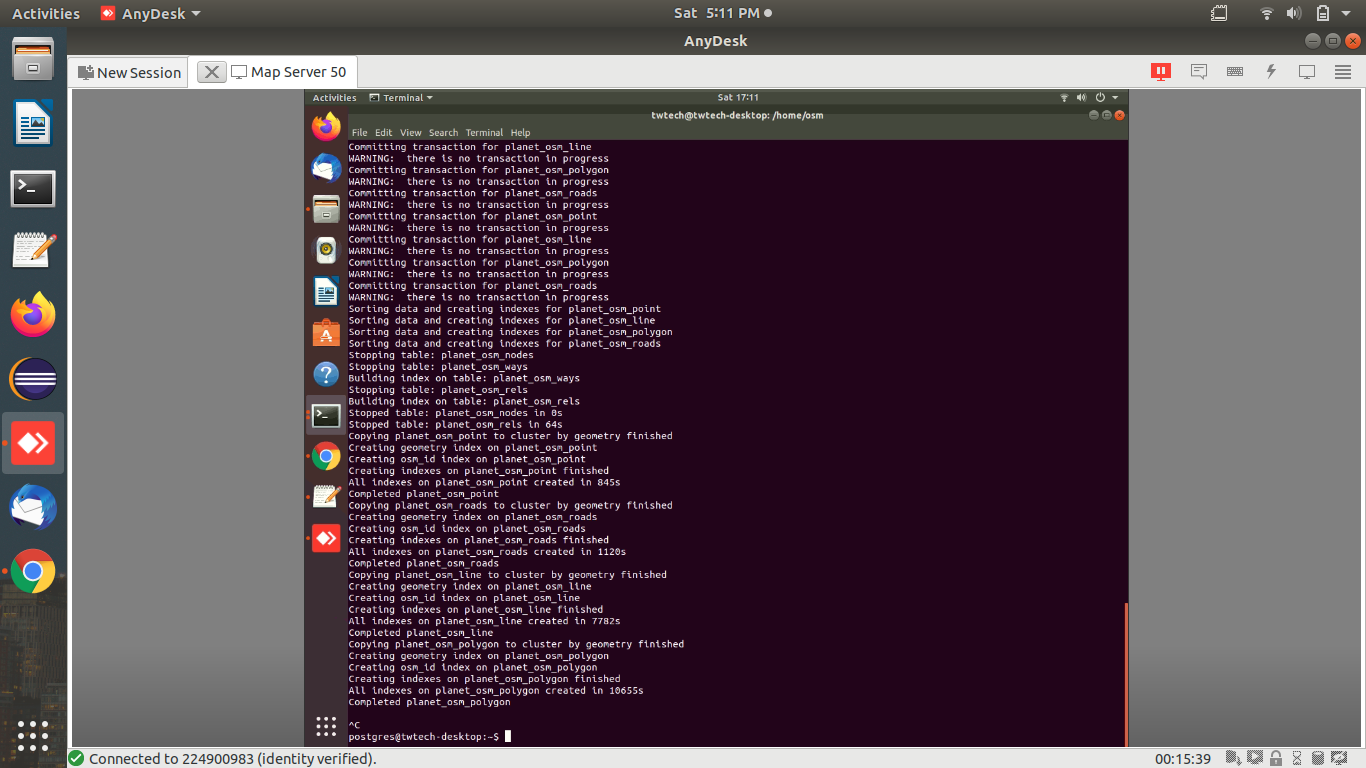Viewport: 1366px width, 768px height.
Task: Open Eclipse from the local Ubuntu dock
Action: [33, 379]
